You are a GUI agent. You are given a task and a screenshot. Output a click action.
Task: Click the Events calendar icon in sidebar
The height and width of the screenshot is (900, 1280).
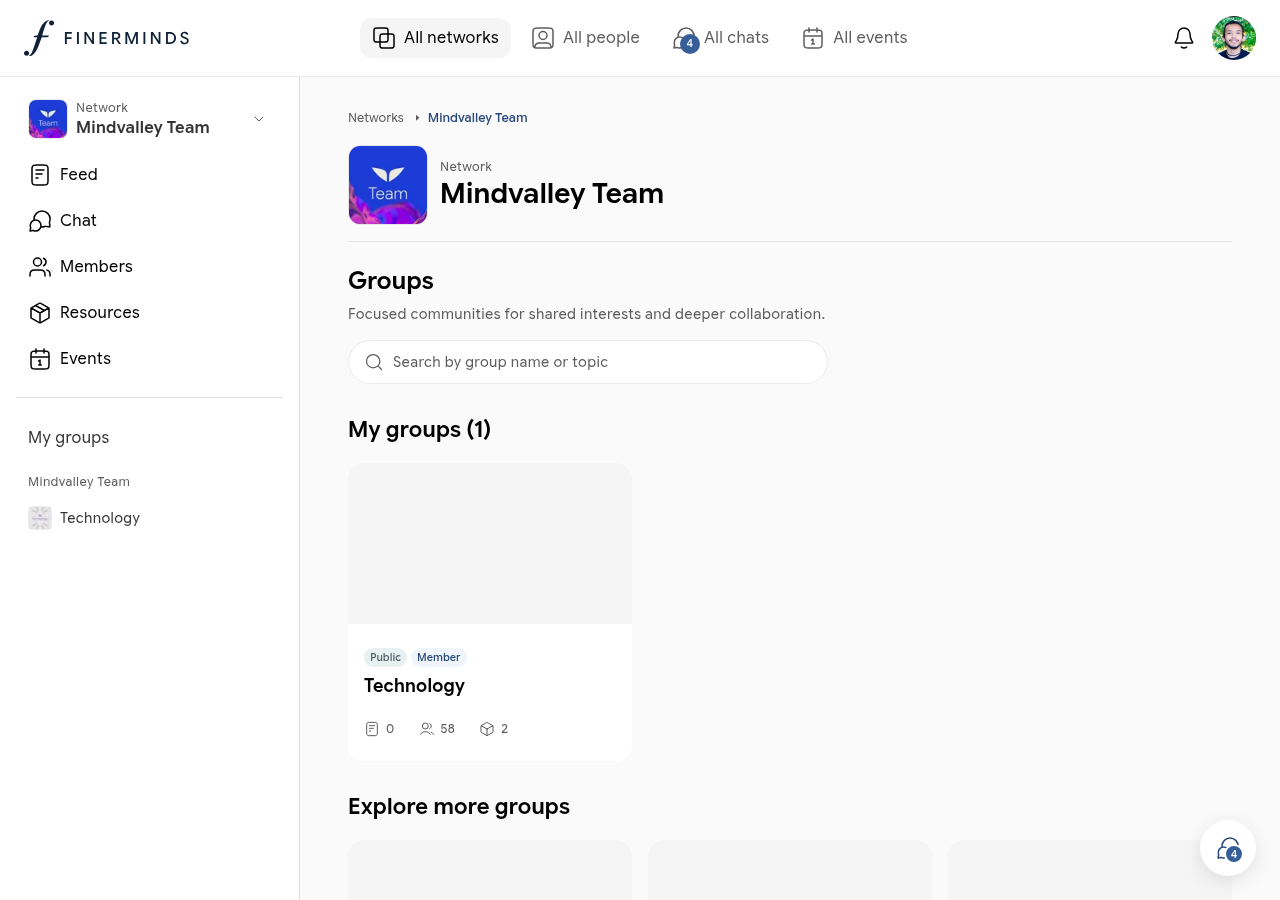point(40,359)
